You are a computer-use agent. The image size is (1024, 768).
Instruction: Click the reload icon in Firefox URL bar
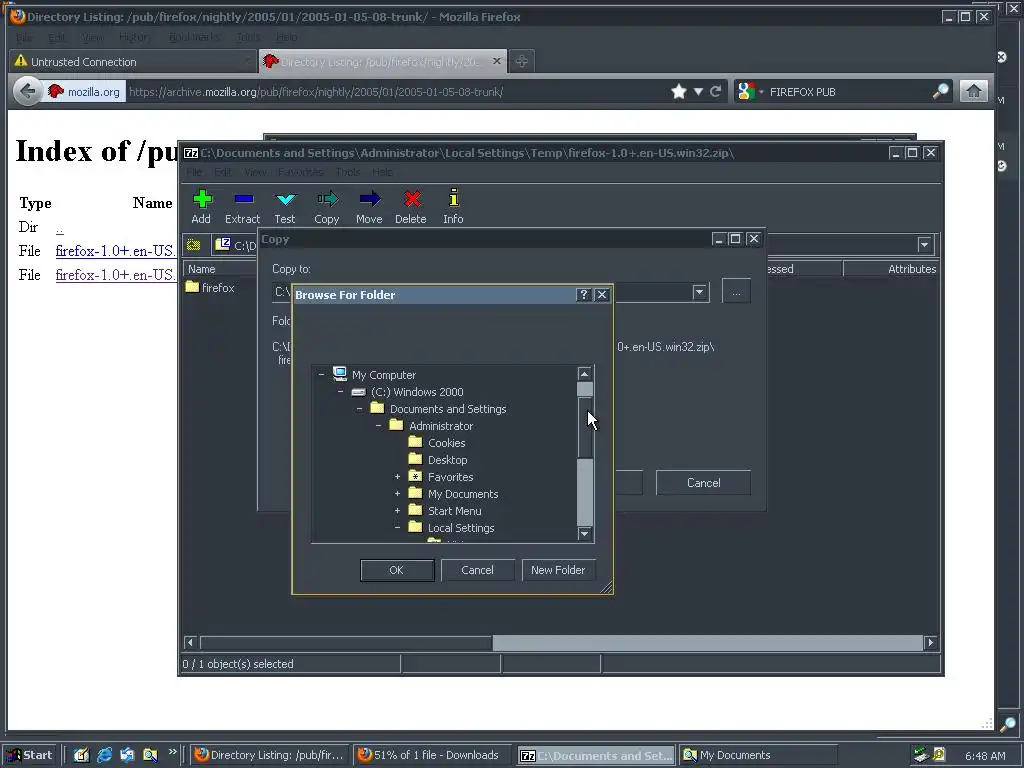tap(716, 91)
